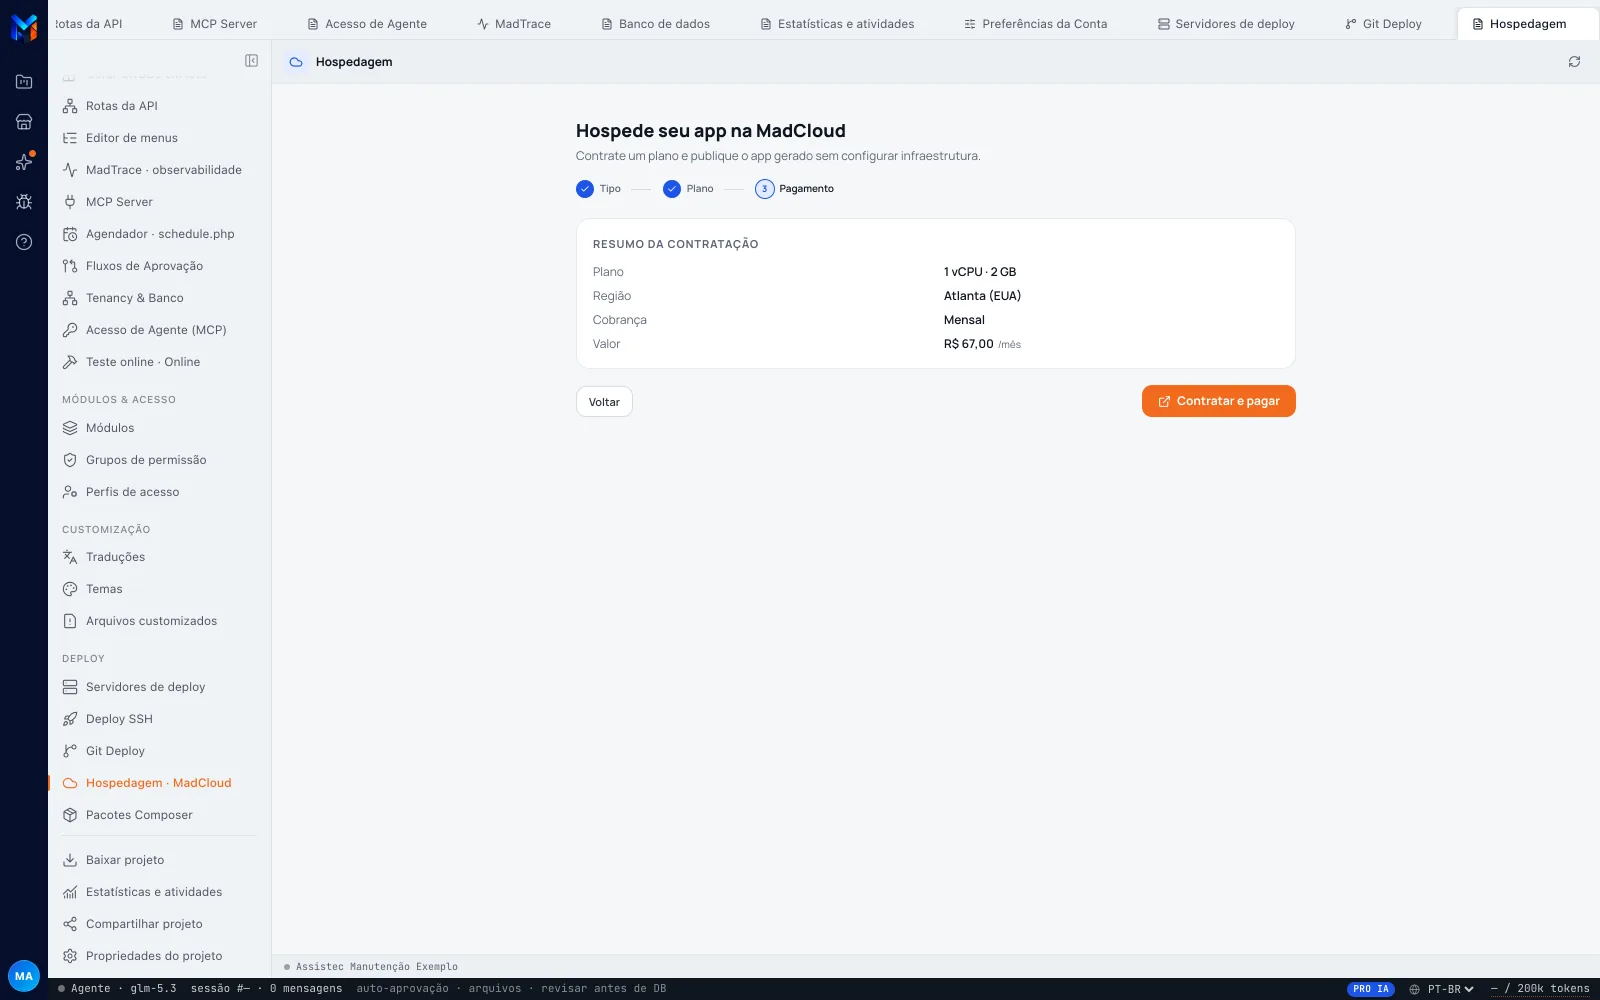This screenshot has width=1600, height=1000.
Task: Open Perfis de acesso
Action: [160, 492]
